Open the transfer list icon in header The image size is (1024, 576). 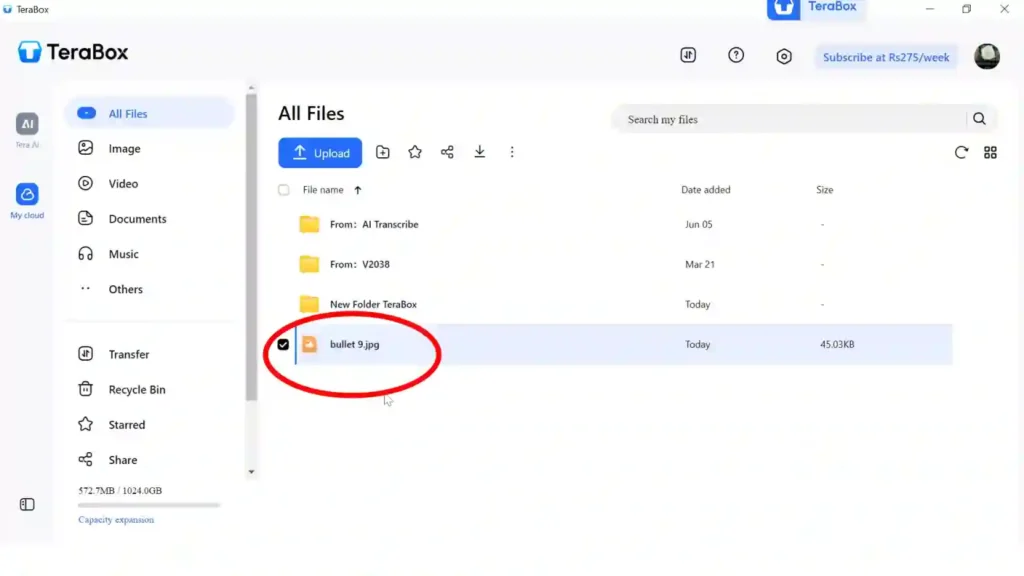[x=688, y=56]
